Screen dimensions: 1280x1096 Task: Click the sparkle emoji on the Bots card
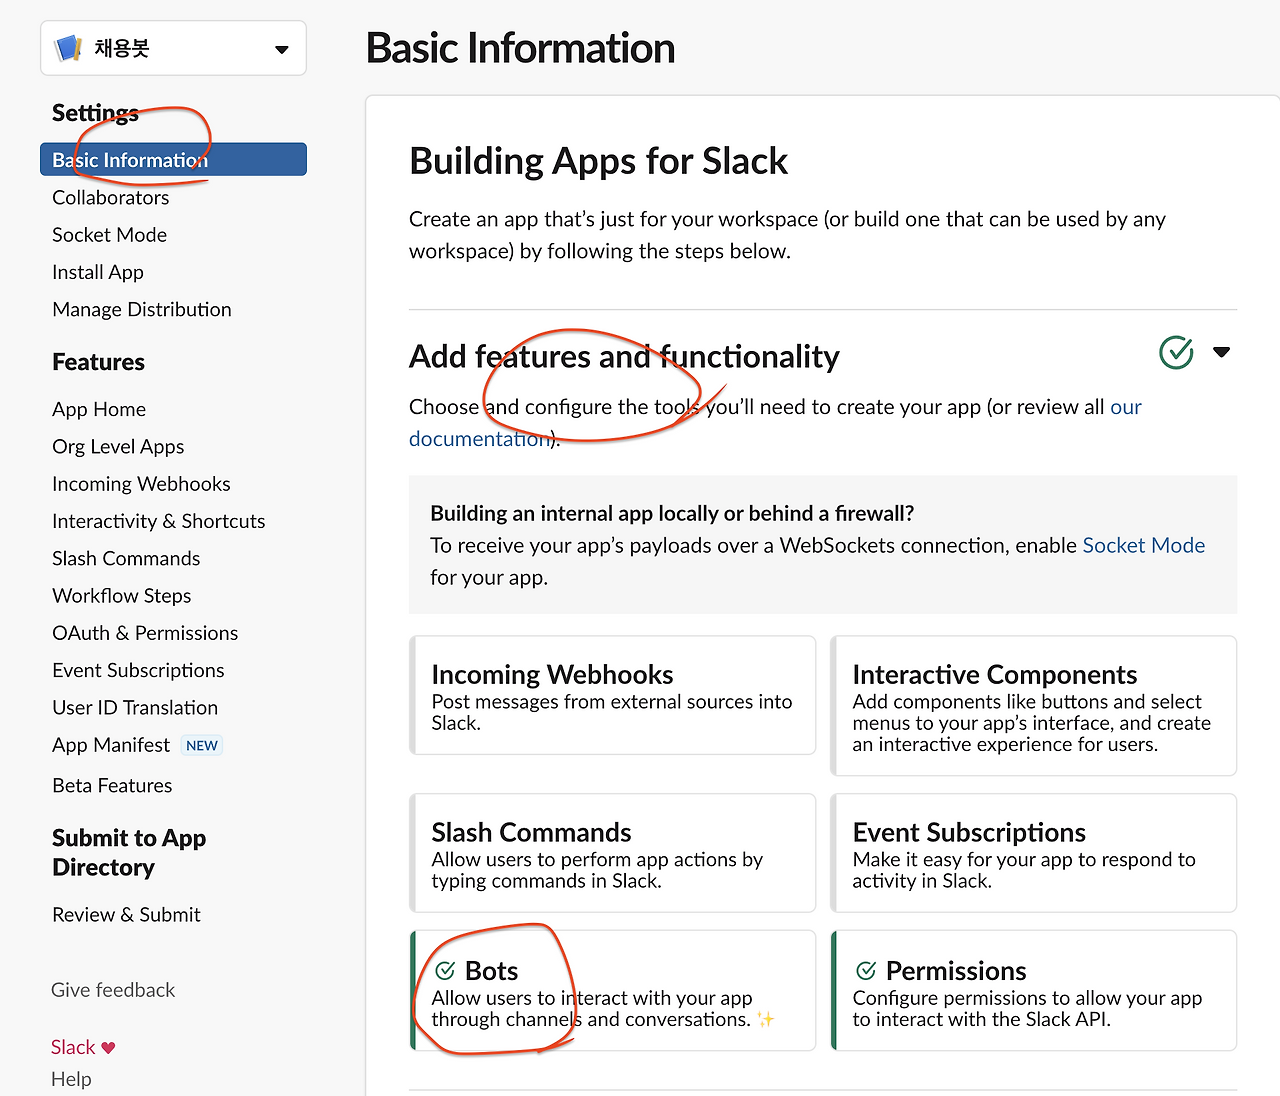point(765,1019)
